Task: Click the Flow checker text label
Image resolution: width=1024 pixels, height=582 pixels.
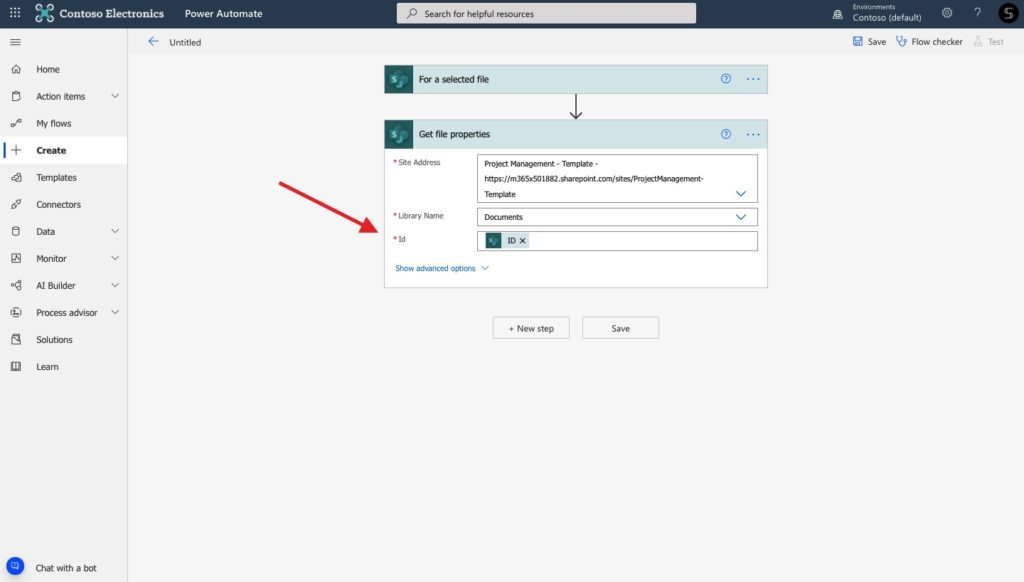Action: (936, 42)
